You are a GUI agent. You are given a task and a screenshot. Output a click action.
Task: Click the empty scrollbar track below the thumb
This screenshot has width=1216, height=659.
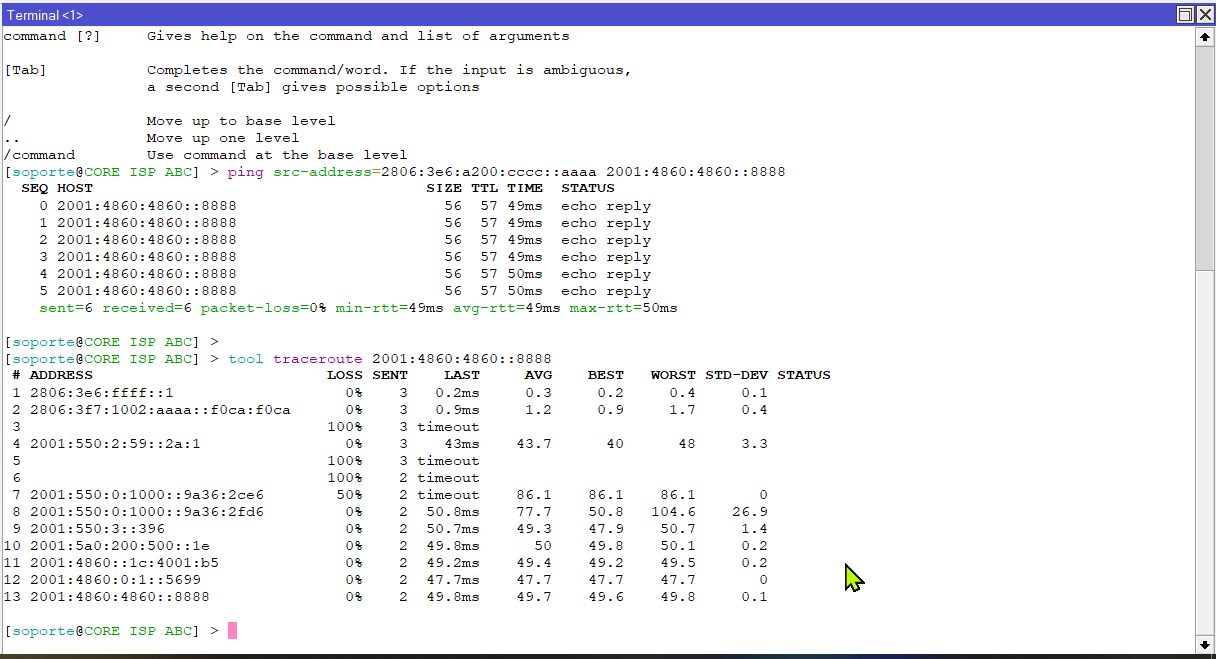coord(1205,450)
